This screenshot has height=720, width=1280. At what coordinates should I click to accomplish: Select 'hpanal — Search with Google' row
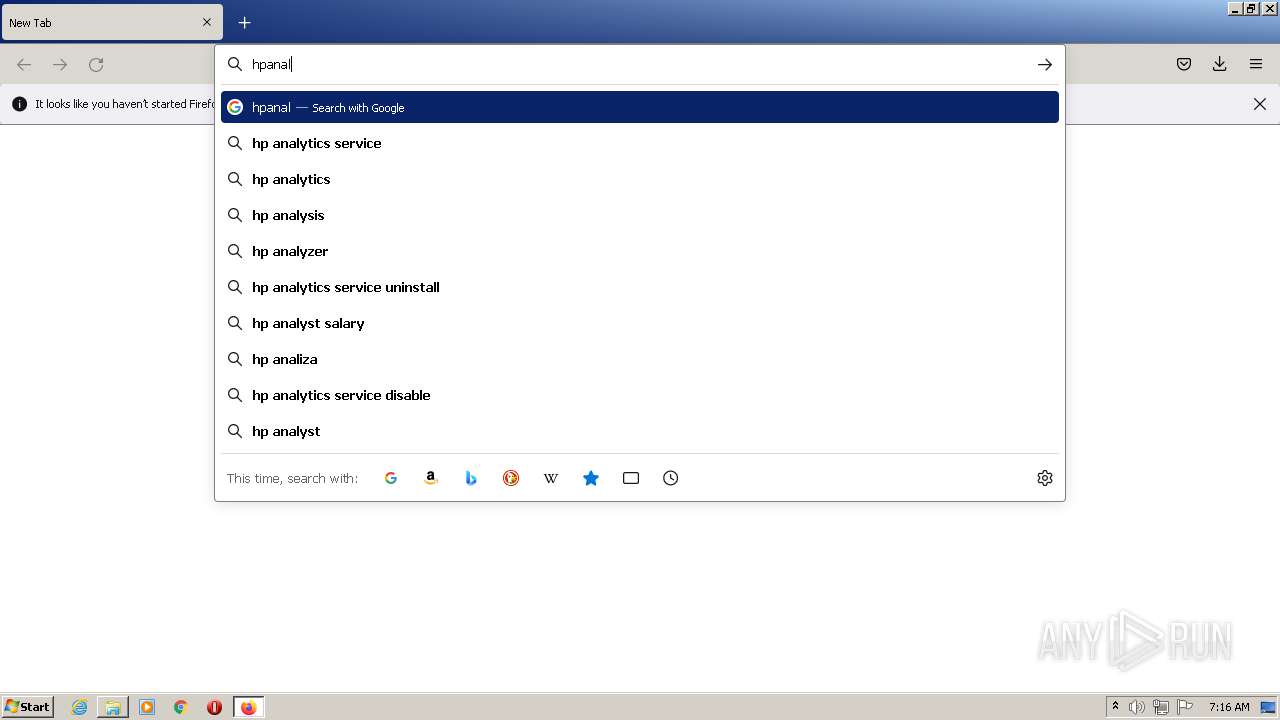pos(640,107)
